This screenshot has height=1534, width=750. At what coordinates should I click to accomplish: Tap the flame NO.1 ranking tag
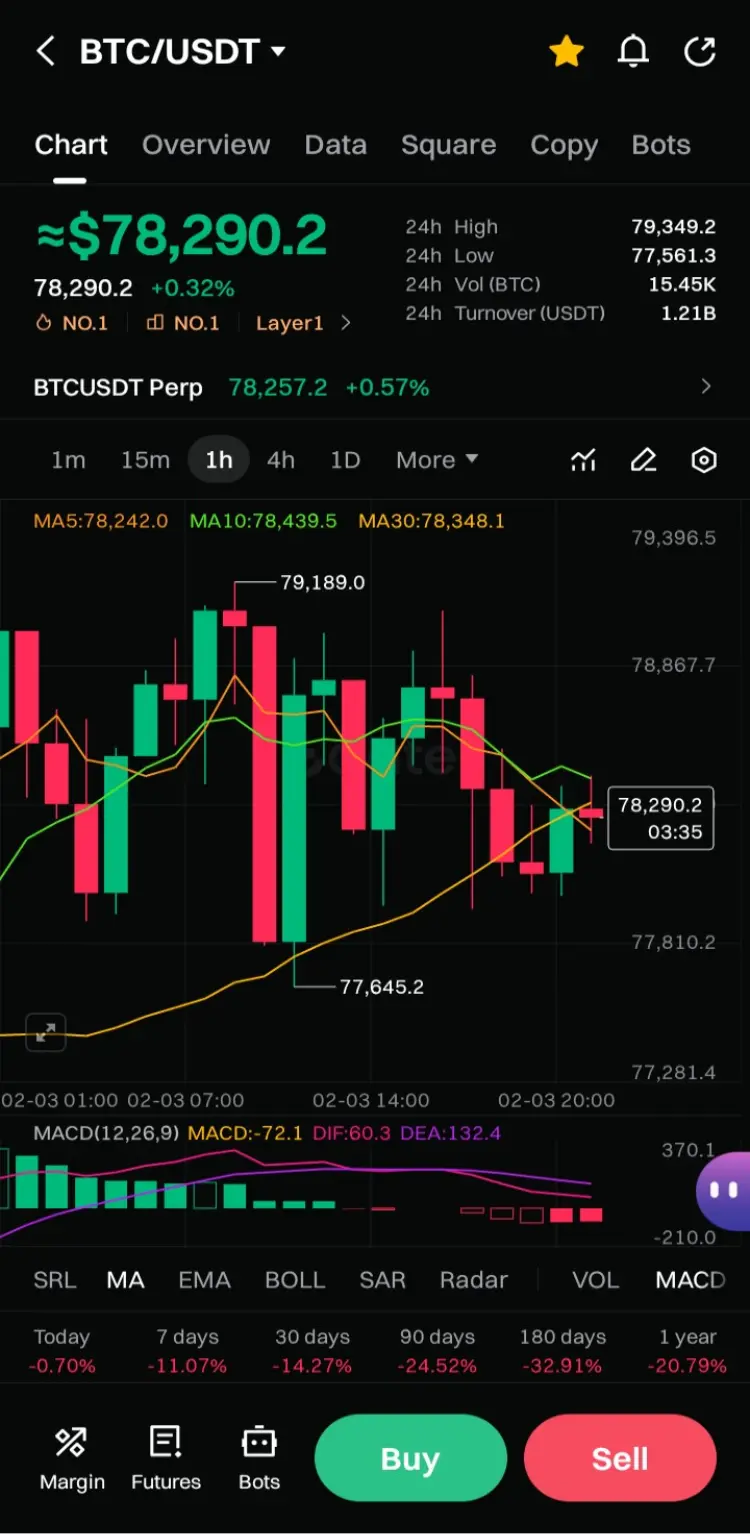pyautogui.click(x=71, y=323)
